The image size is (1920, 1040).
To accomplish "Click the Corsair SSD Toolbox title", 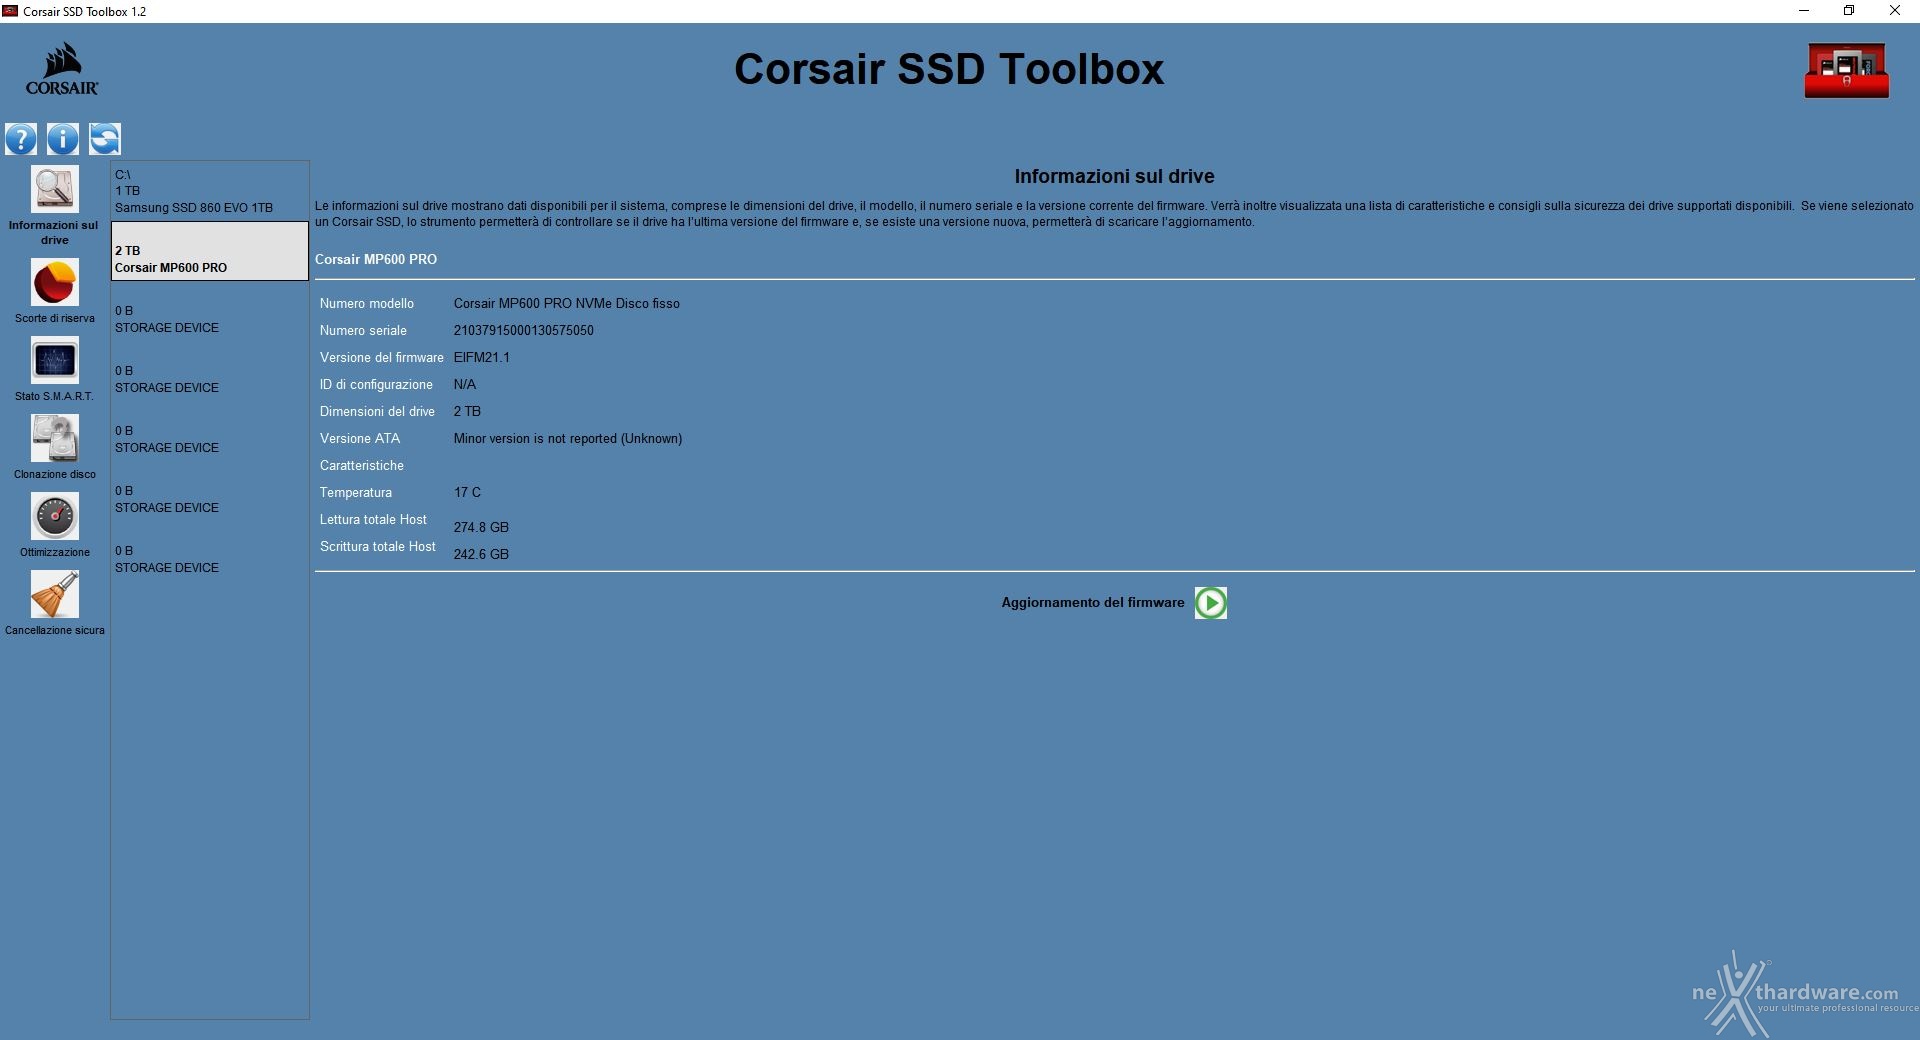I will (949, 69).
